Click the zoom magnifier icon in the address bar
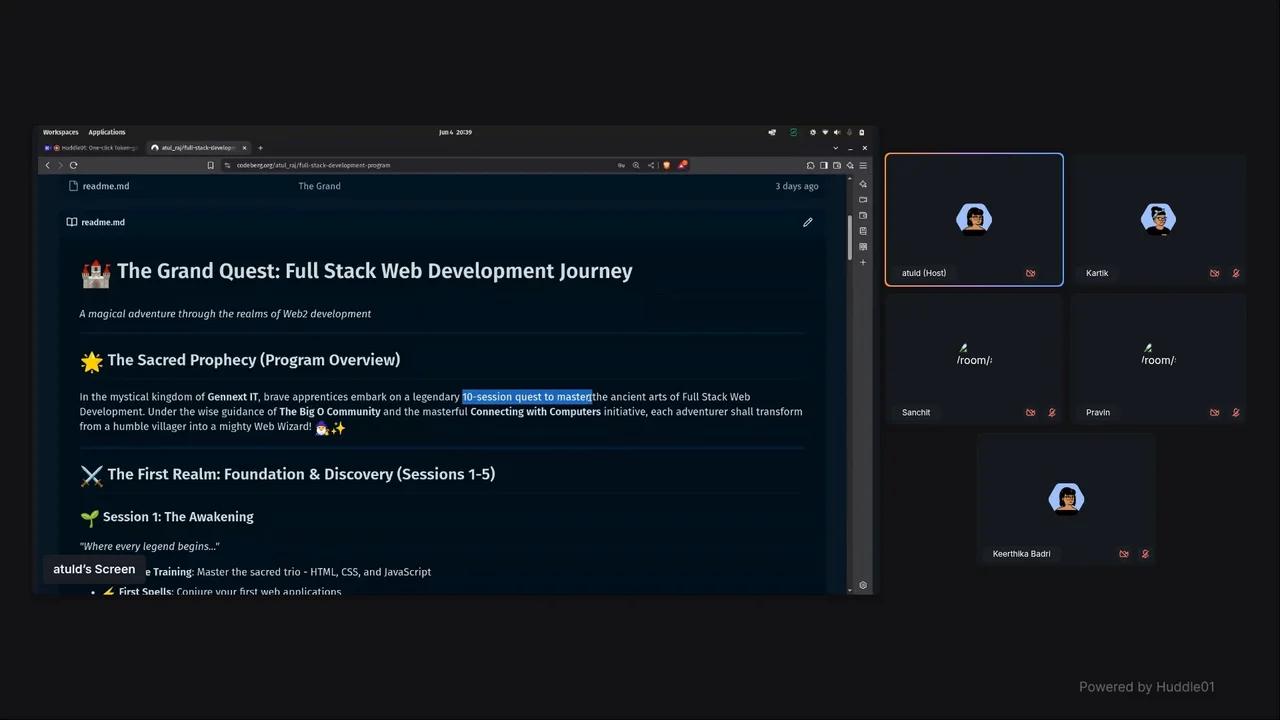 [636, 165]
